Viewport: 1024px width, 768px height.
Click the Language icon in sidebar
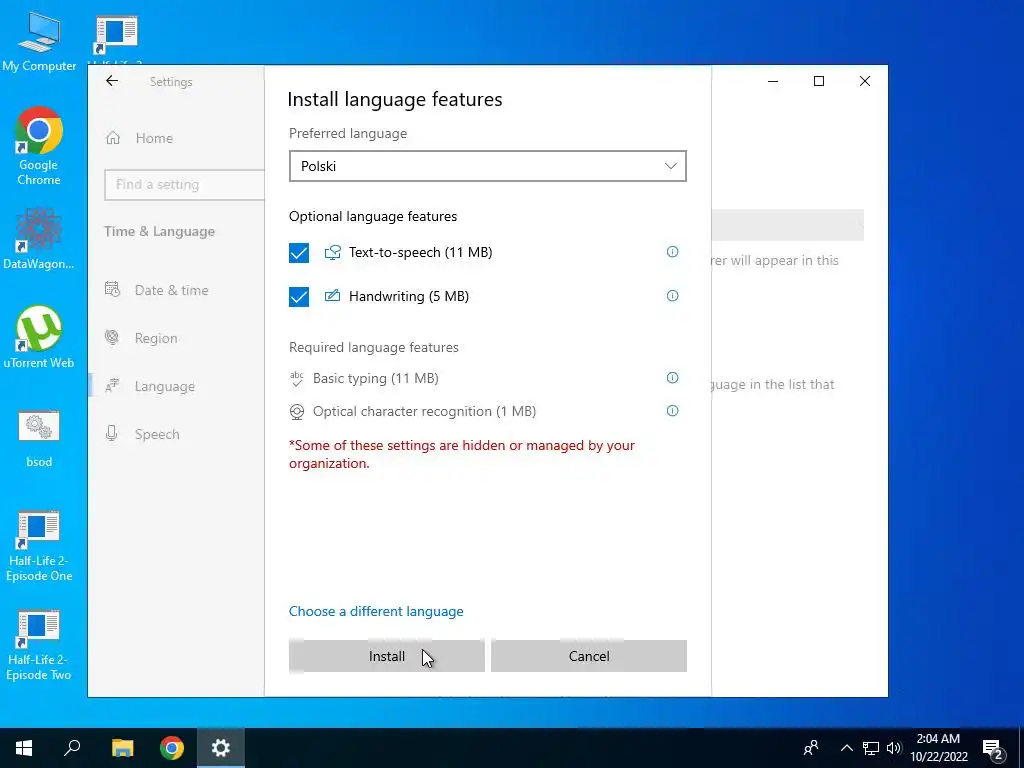click(112, 386)
